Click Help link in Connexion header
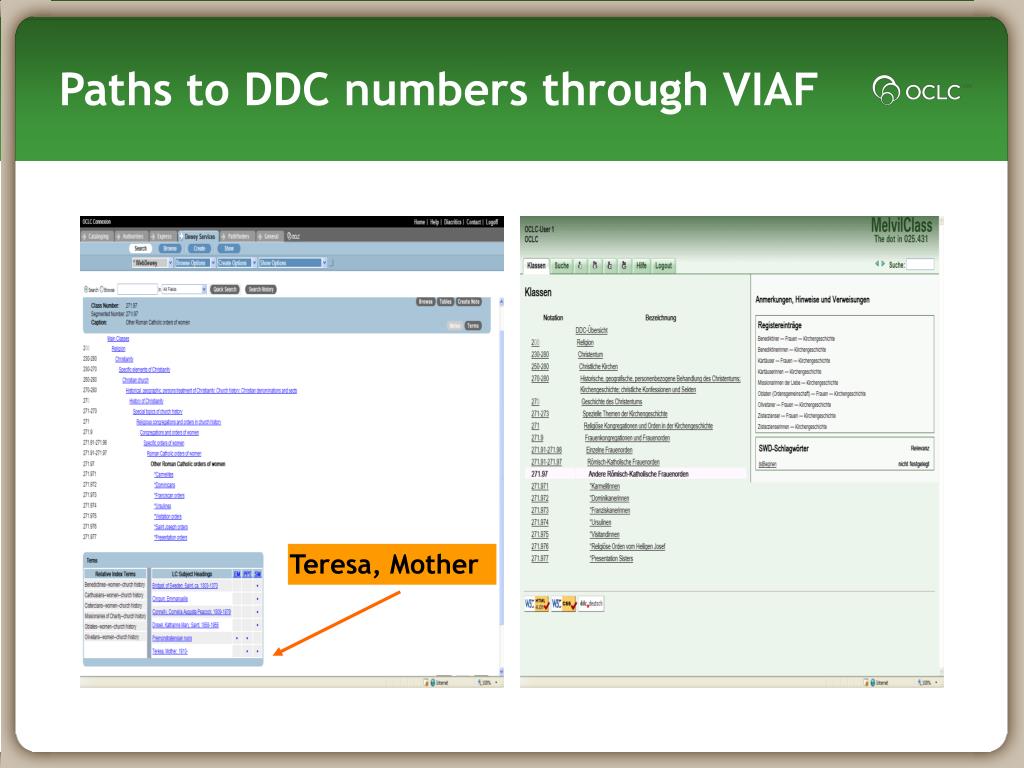1024x768 pixels. click(x=434, y=222)
